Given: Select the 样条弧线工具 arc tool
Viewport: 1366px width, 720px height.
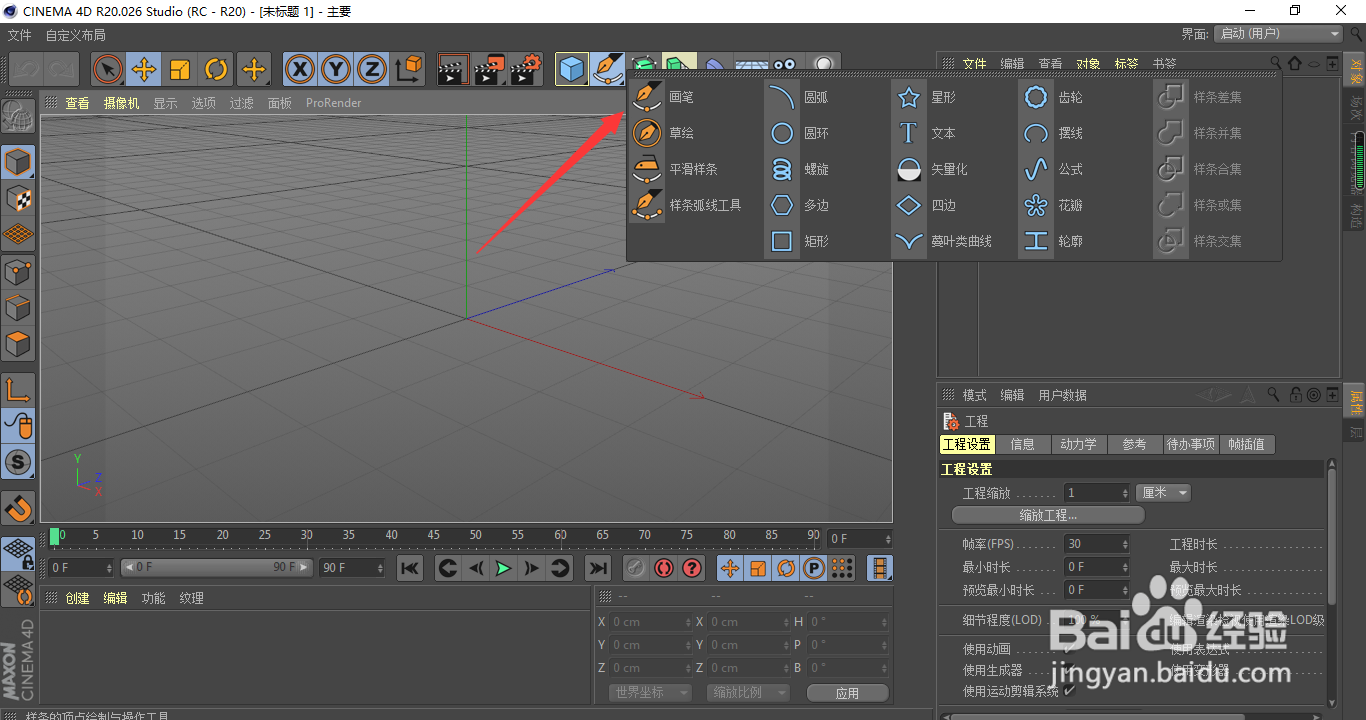Looking at the screenshot, I should tap(688, 205).
